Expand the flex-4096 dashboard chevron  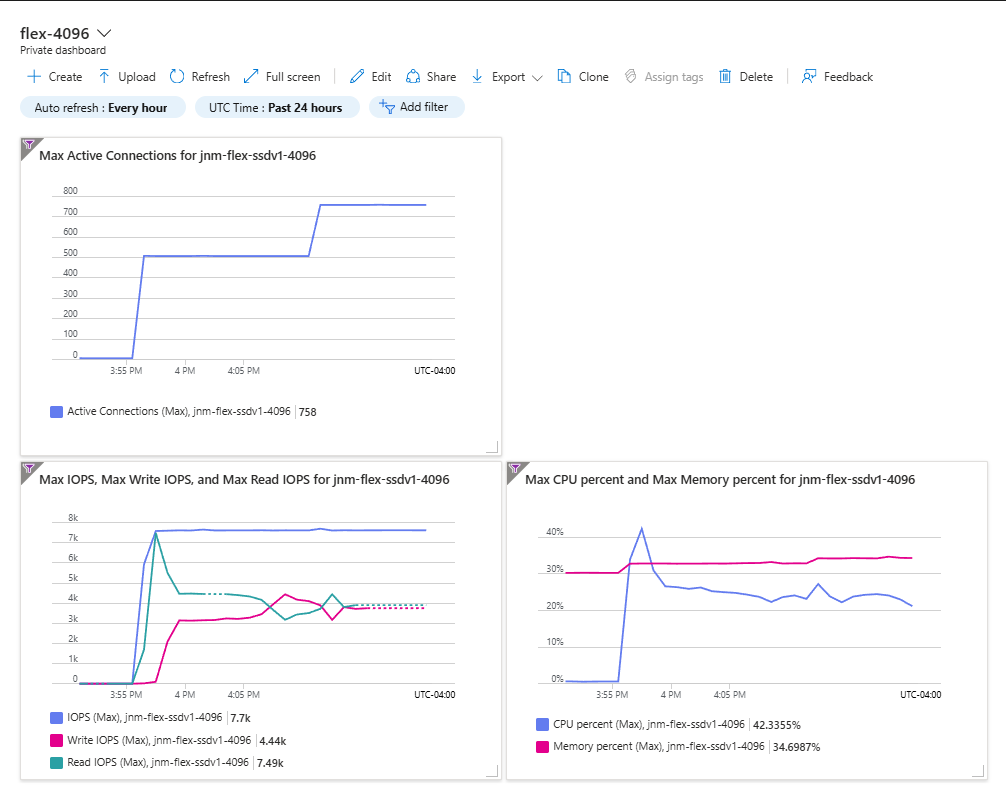[104, 33]
